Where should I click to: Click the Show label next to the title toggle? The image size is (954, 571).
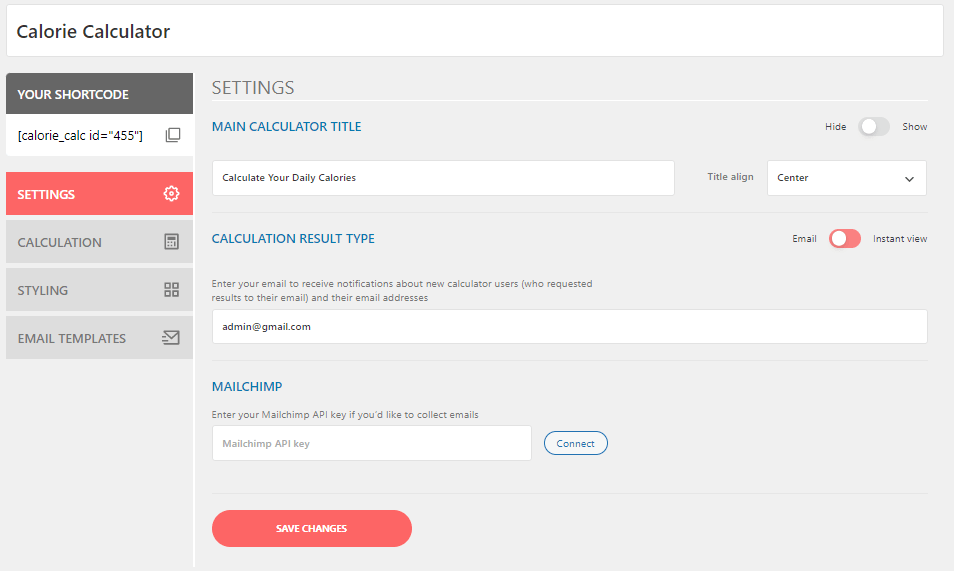(914, 127)
